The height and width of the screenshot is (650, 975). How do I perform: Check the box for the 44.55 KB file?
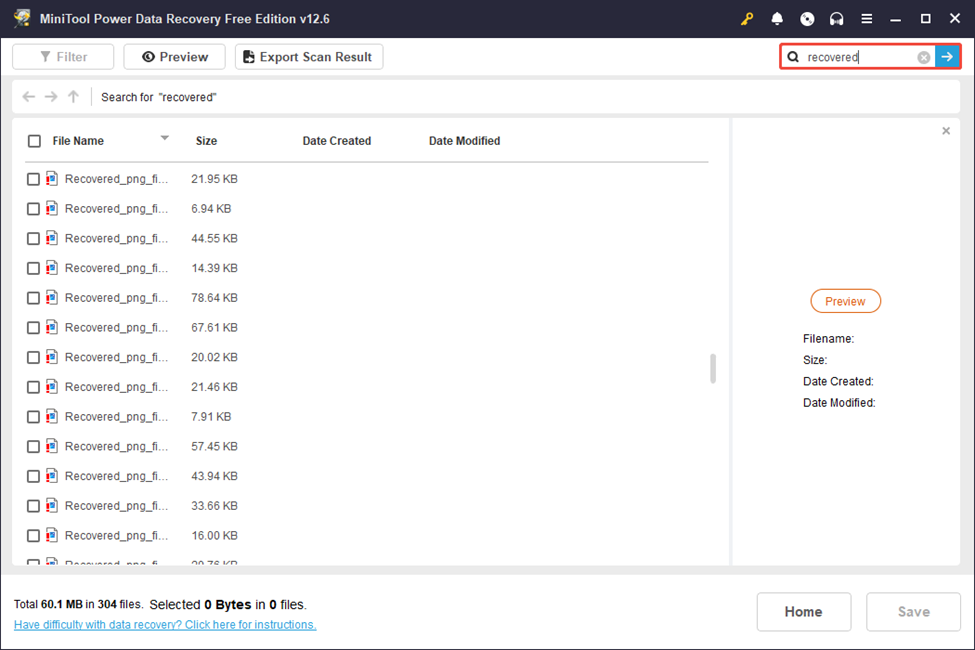pos(34,239)
